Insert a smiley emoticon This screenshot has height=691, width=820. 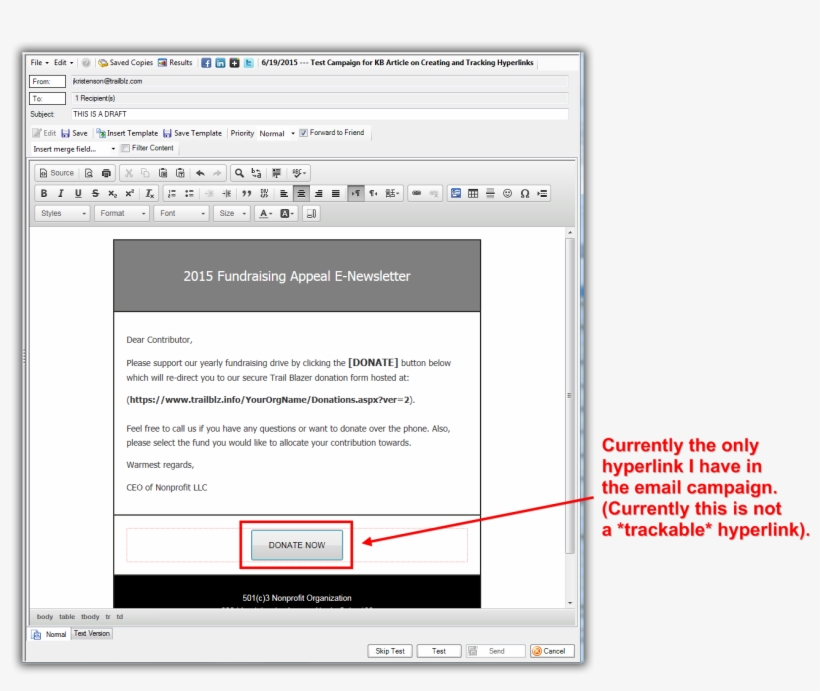tap(508, 192)
